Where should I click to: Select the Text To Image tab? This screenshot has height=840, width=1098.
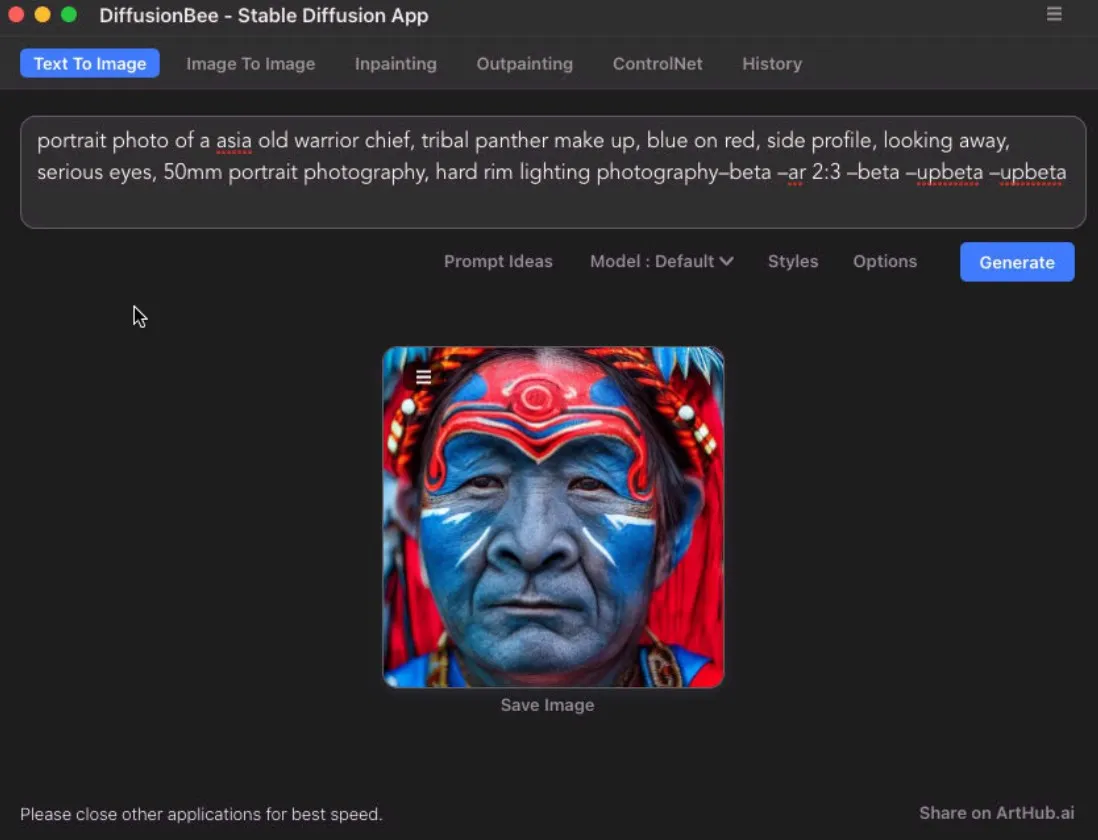[90, 64]
